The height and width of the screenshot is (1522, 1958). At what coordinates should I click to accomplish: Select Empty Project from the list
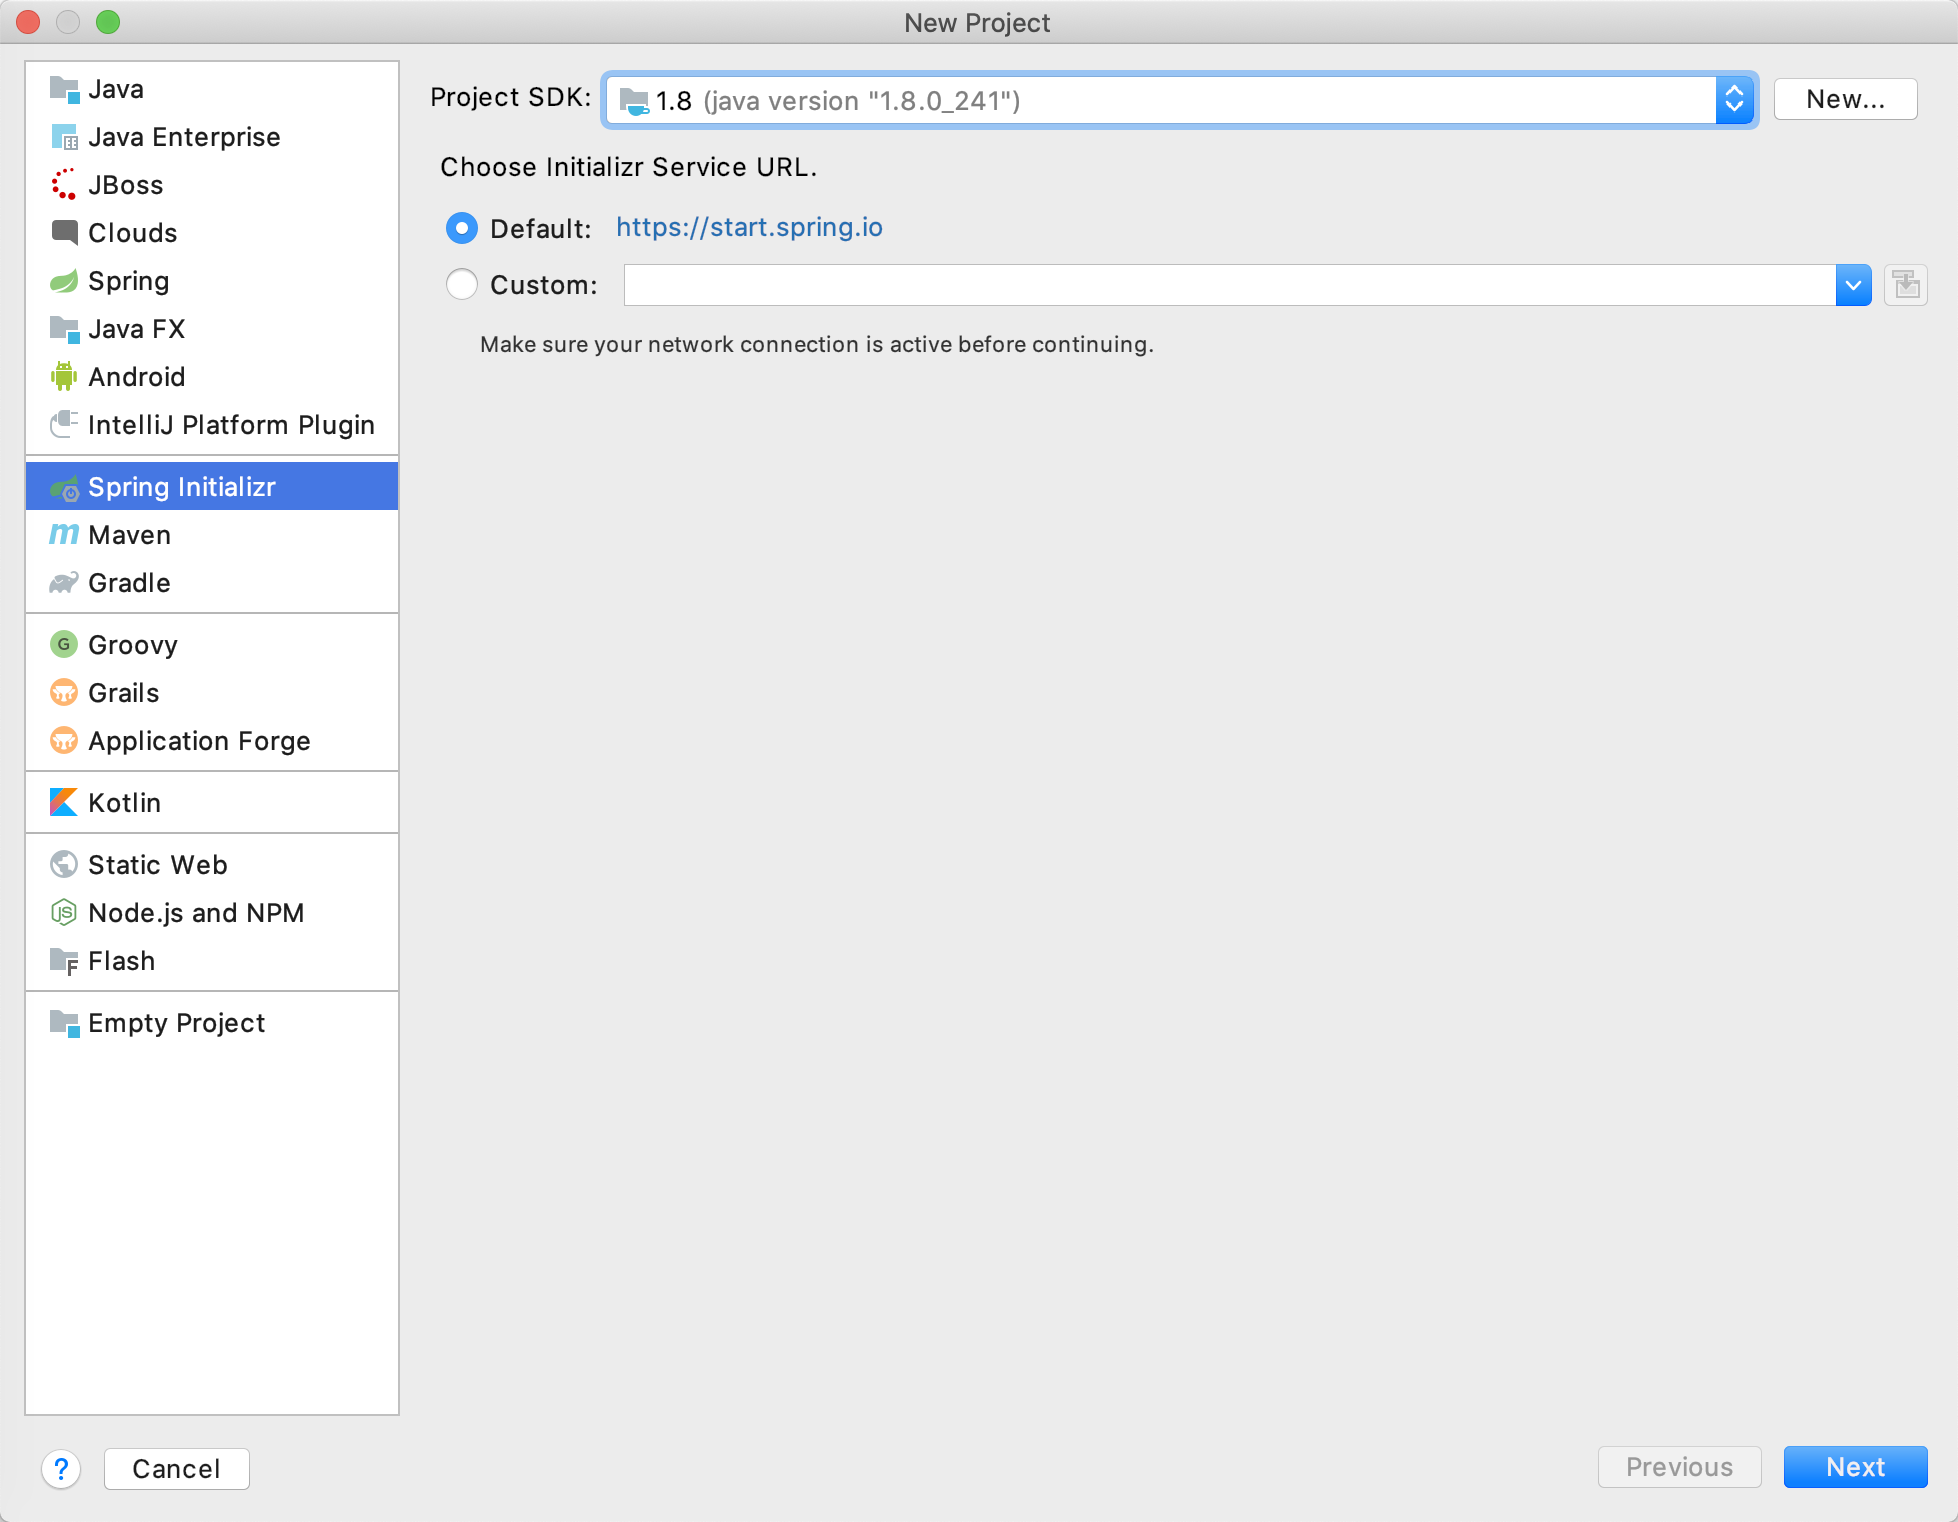pos(176,1023)
